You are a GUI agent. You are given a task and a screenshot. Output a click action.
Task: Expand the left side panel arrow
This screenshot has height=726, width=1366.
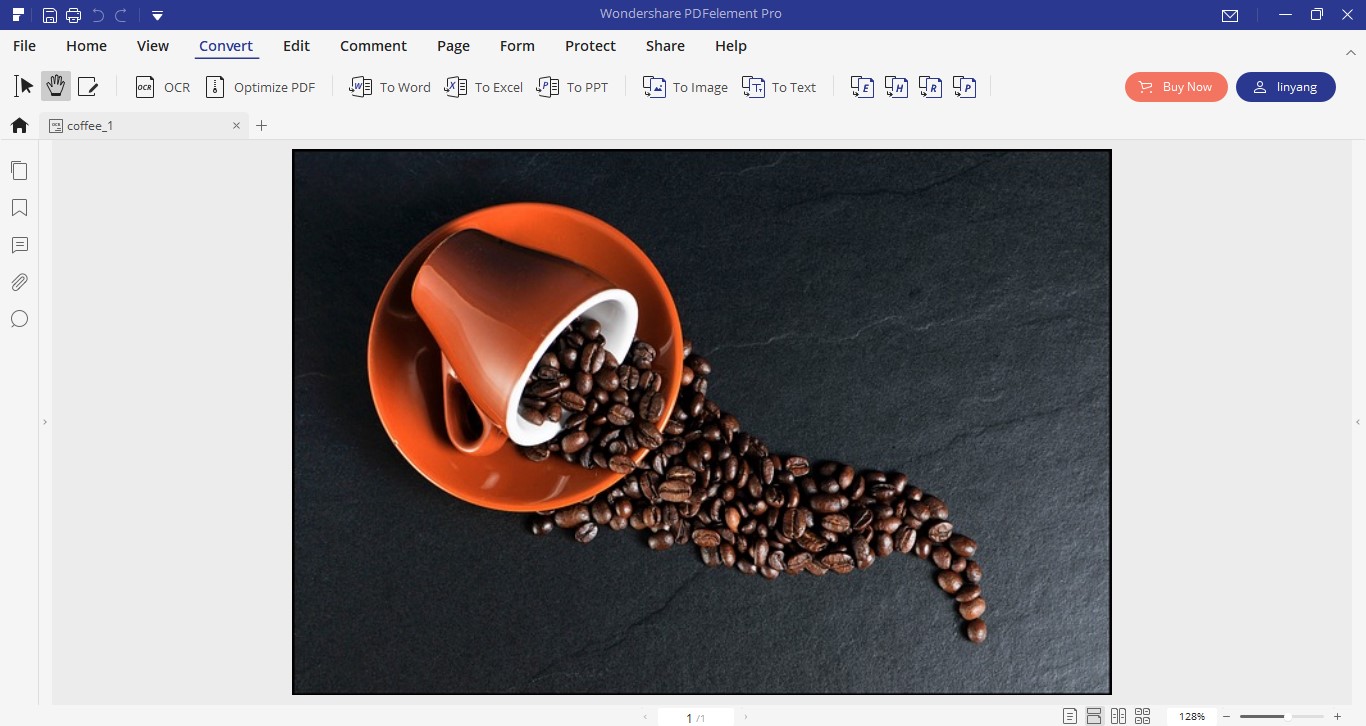point(45,422)
